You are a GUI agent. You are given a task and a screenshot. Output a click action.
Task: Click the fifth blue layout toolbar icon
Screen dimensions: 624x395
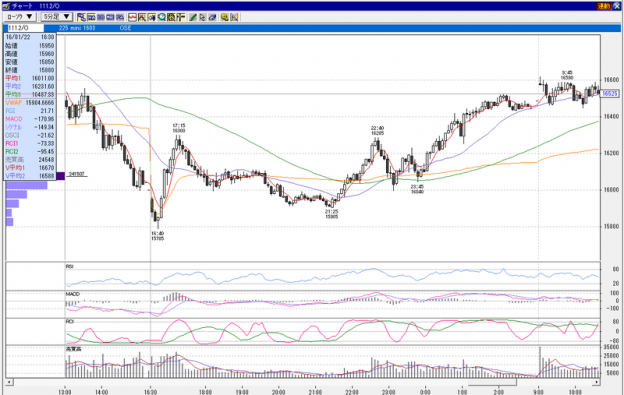coord(120,17)
